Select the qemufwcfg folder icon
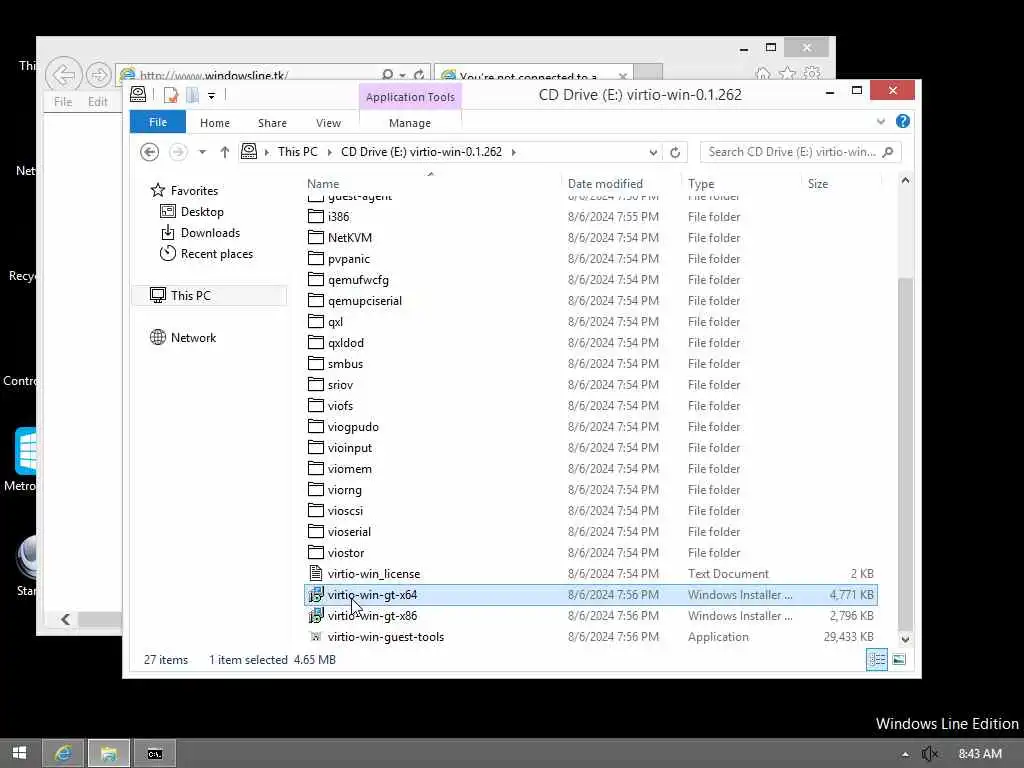The width and height of the screenshot is (1024, 768). (x=315, y=279)
